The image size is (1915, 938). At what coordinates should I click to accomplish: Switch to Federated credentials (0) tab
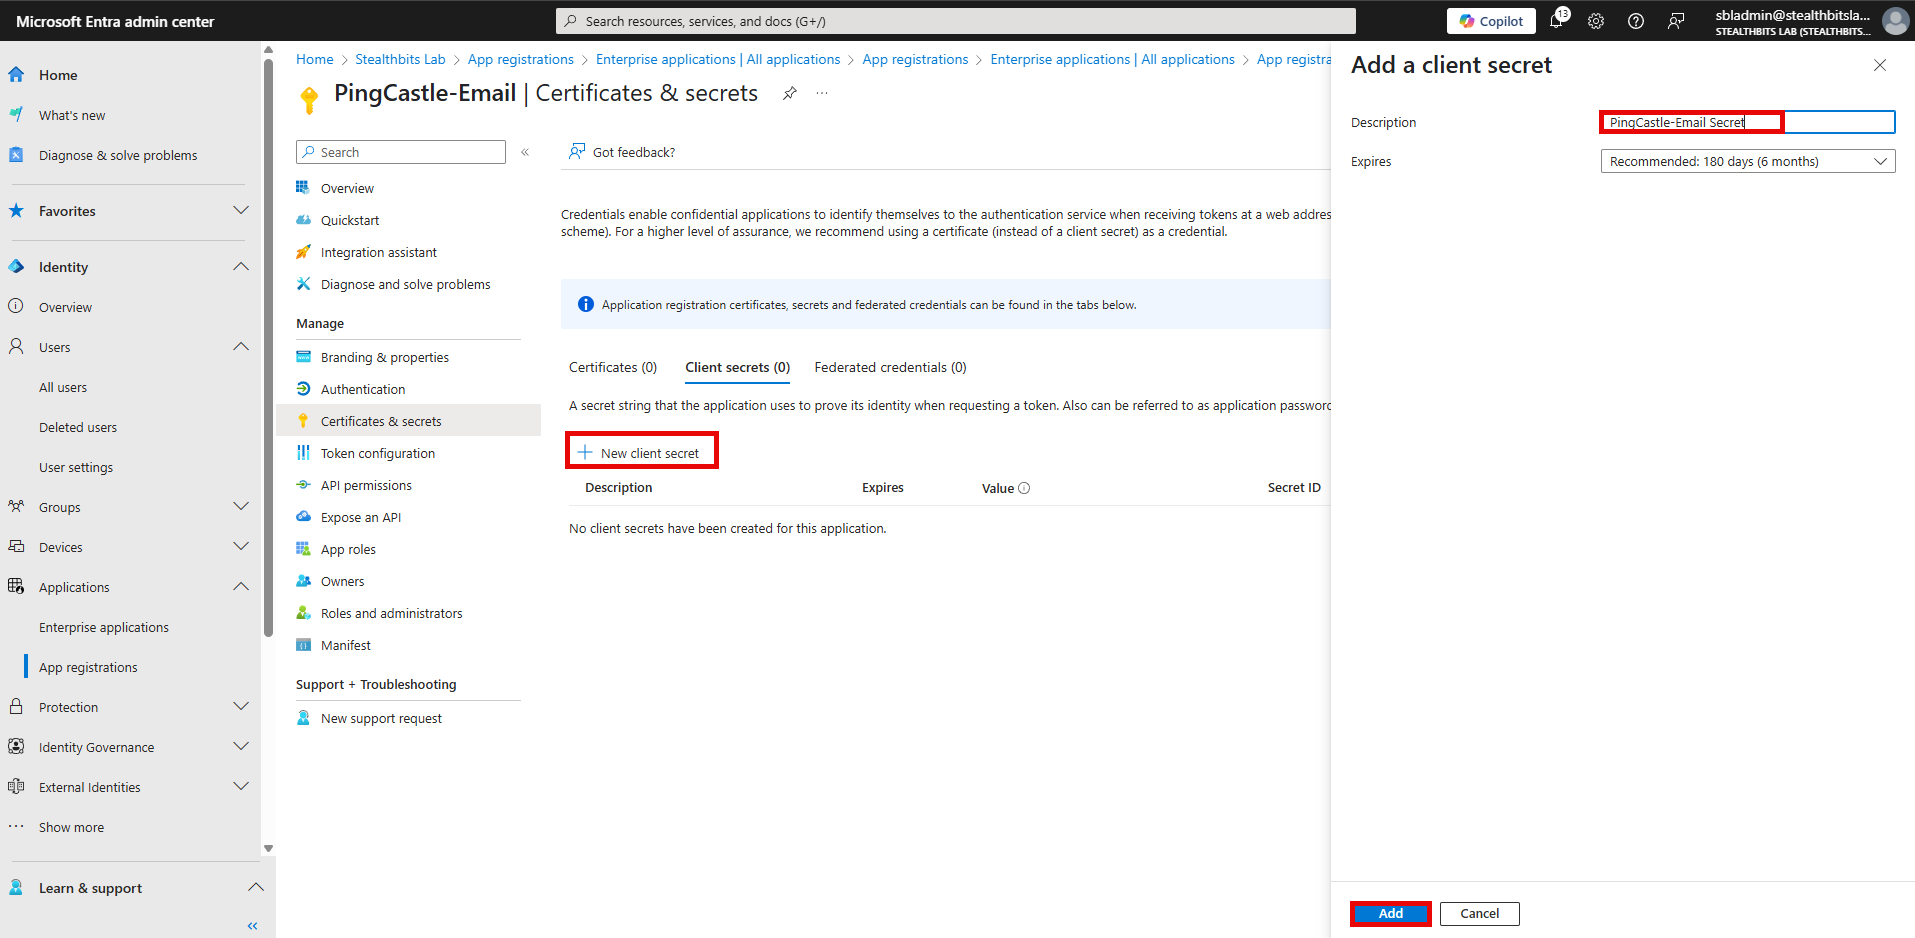(x=890, y=367)
